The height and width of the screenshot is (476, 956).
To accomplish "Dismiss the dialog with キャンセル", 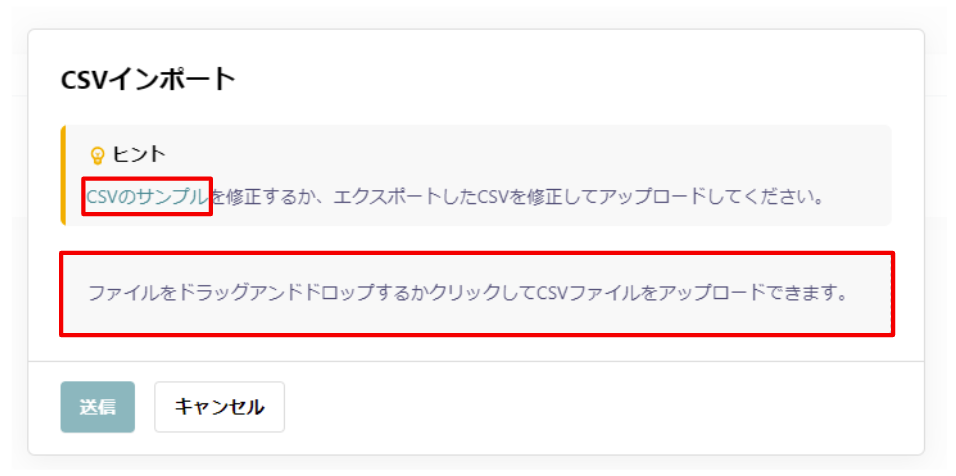I will click(x=219, y=407).
